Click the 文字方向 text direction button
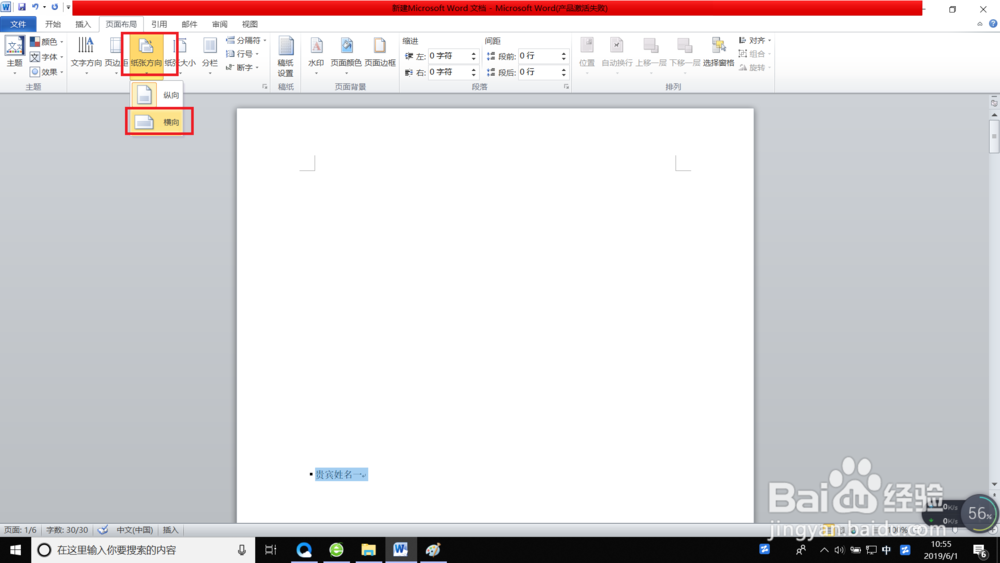Screen dimensions: 1000x563 [86, 55]
